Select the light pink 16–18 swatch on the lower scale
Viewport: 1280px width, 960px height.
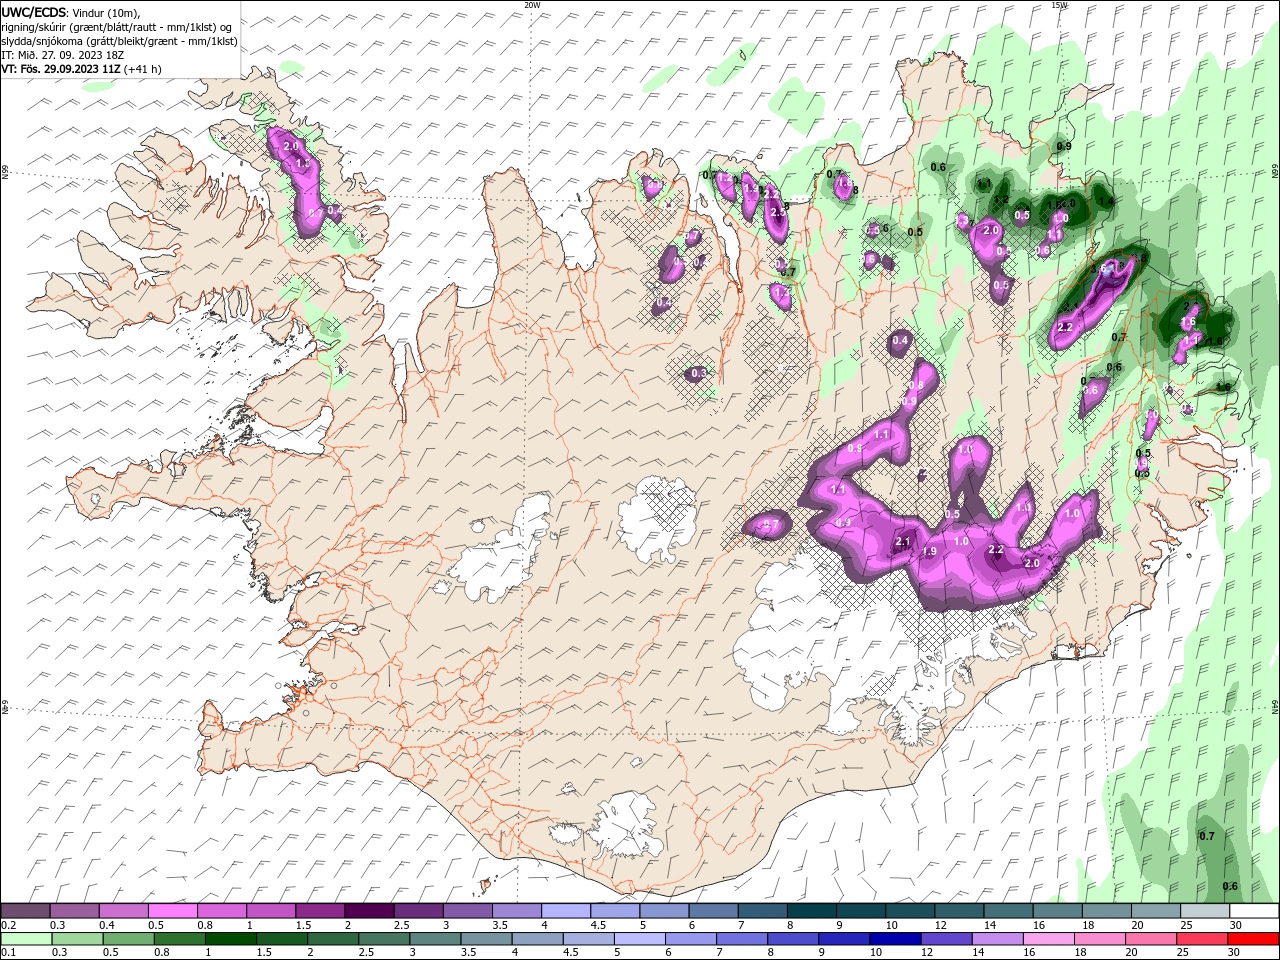pyautogui.click(x=1050, y=939)
